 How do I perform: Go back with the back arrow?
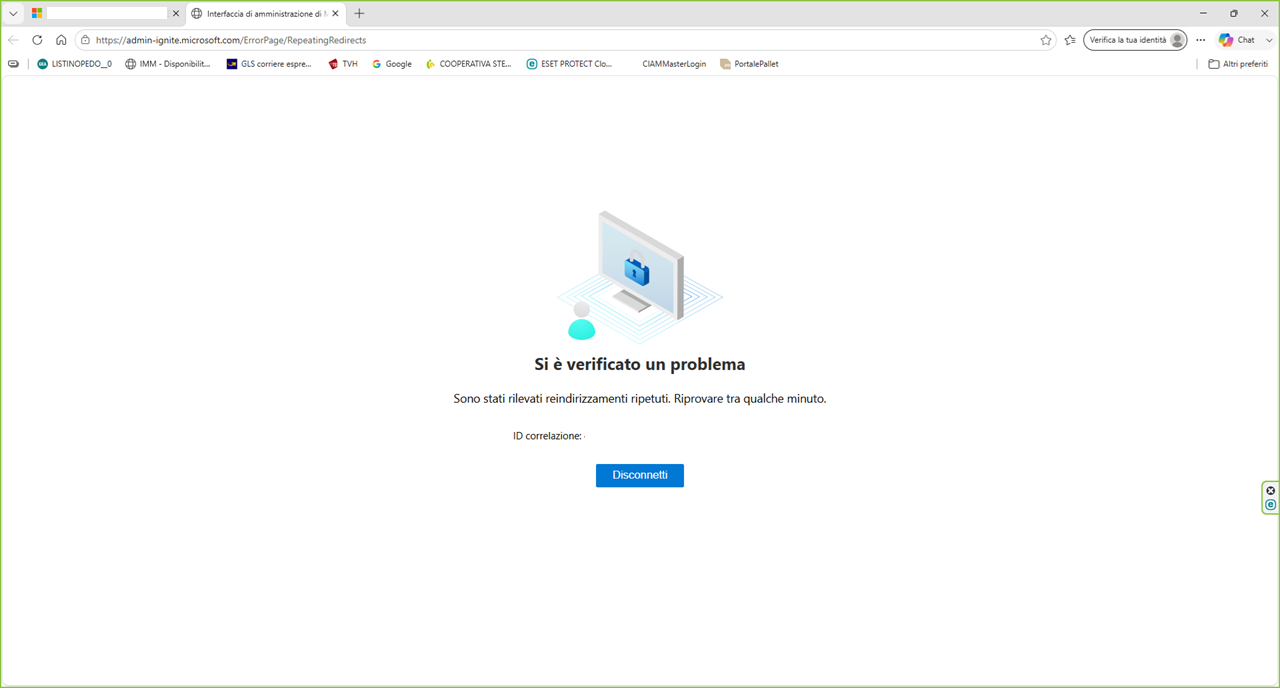(13, 40)
